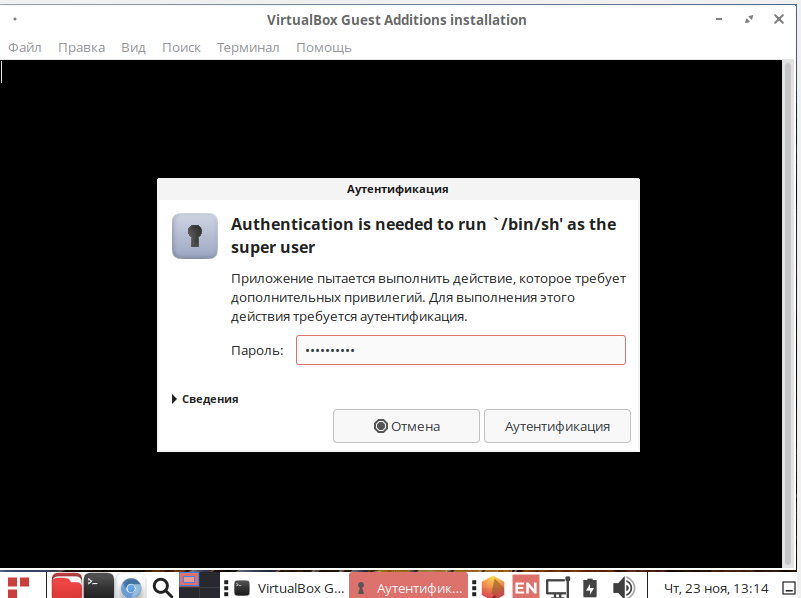Screen dimensions: 801x598
Task: Switch to VirtualBox G... taskbar window
Action: 290,588
